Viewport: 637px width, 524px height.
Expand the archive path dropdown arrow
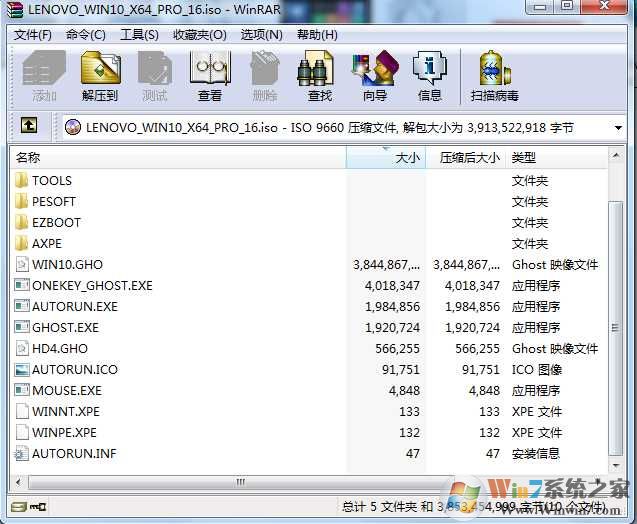[x=618, y=128]
